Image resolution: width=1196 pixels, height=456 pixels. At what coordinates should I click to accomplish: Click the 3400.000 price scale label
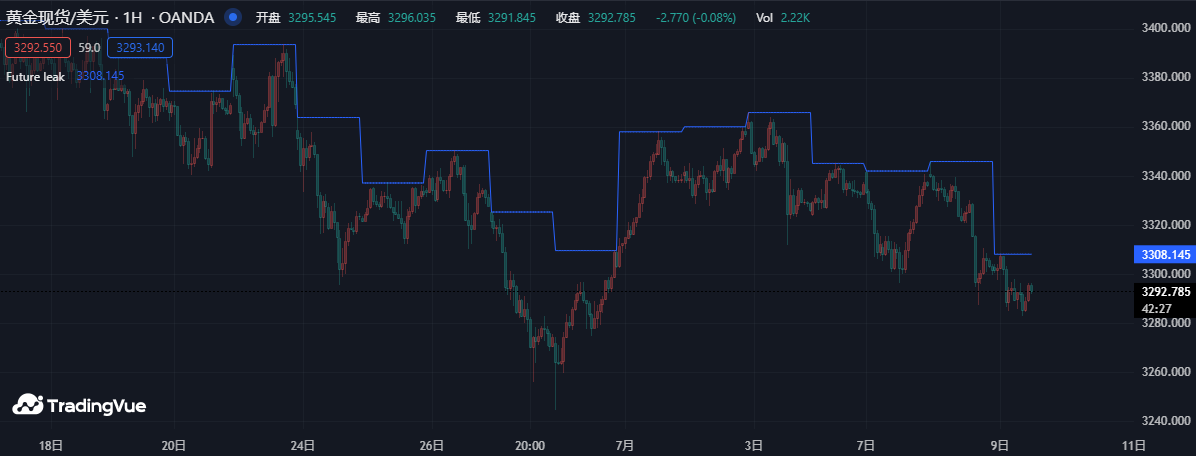(x=1165, y=28)
